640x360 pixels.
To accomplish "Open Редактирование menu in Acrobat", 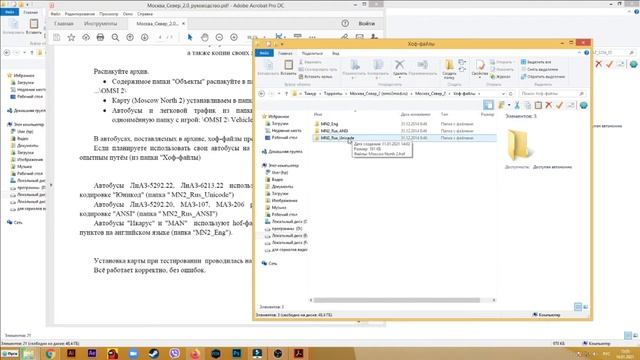I will tap(80, 14).
